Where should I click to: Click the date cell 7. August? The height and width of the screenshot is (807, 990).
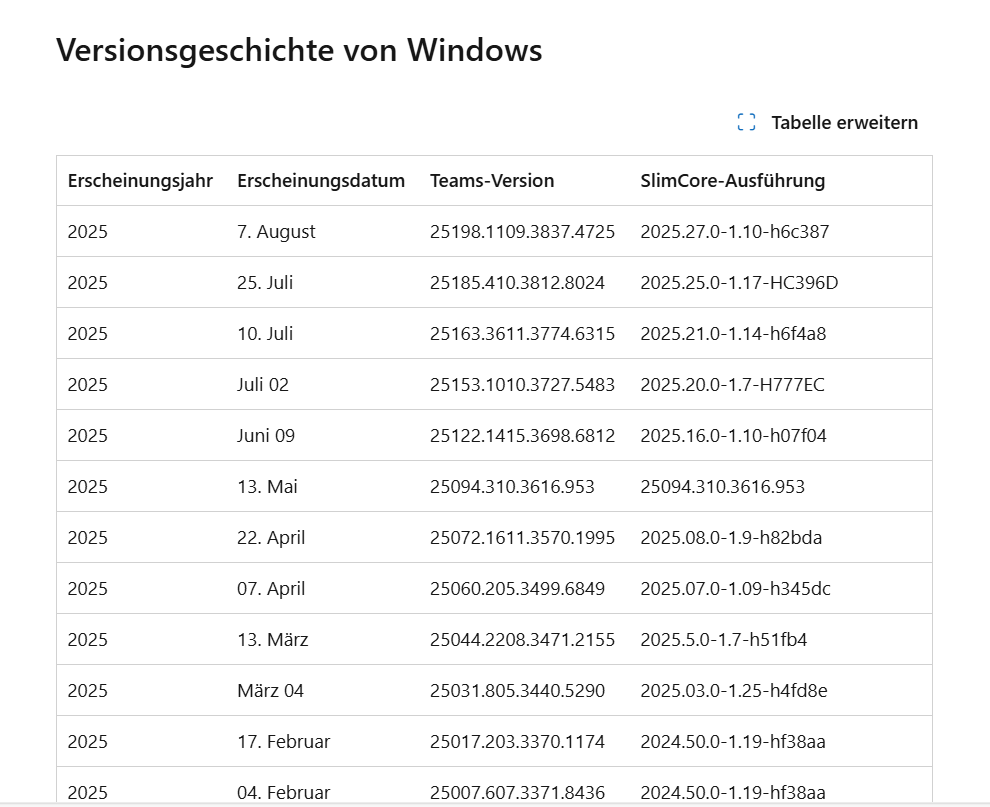(x=276, y=232)
